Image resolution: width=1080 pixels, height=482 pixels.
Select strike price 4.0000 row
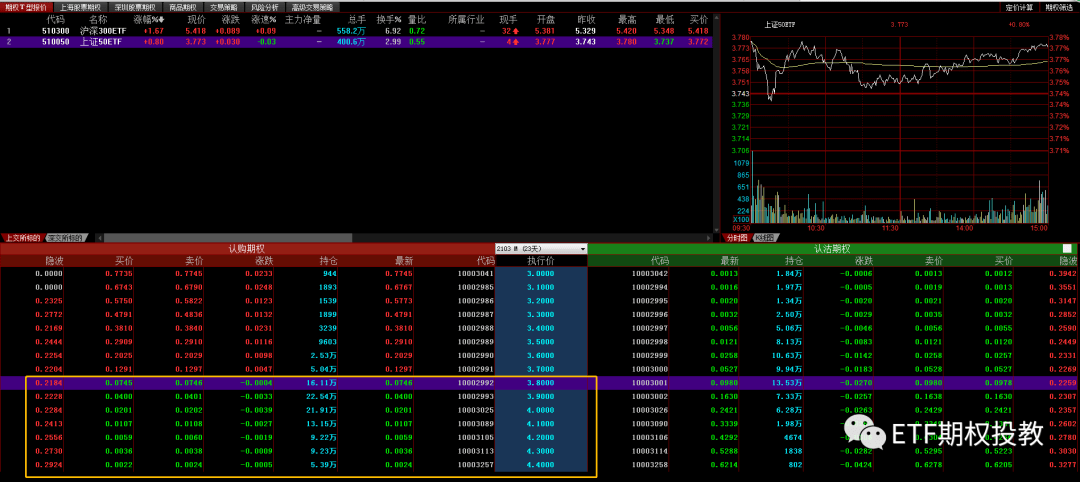point(540,410)
